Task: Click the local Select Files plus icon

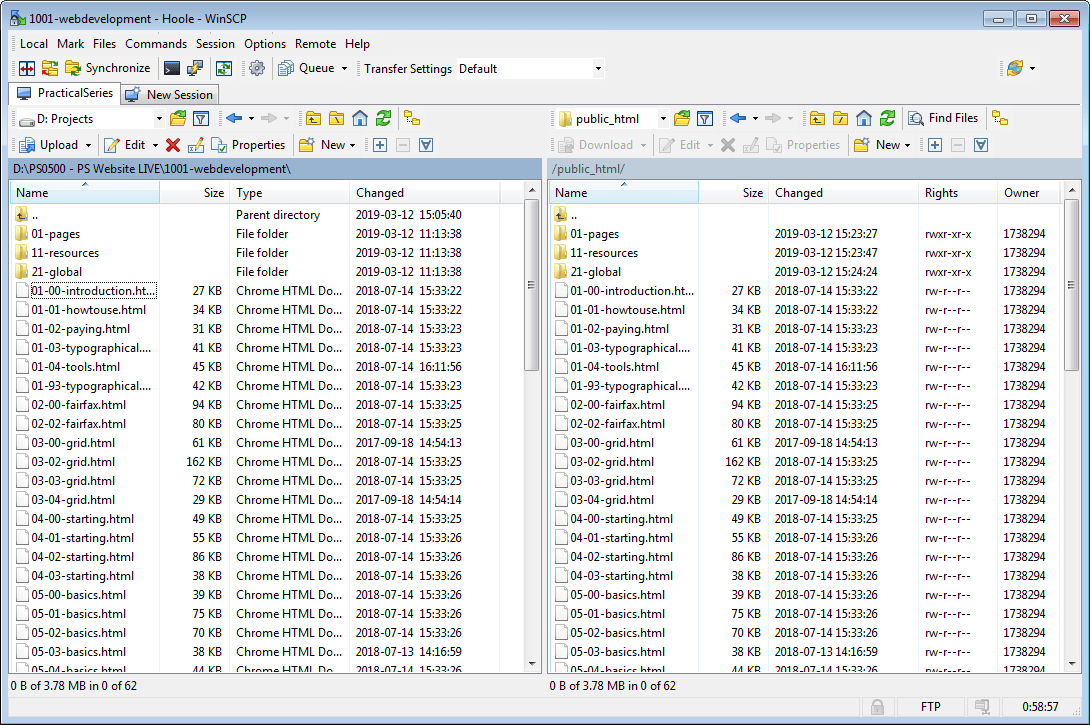Action: 380,145
